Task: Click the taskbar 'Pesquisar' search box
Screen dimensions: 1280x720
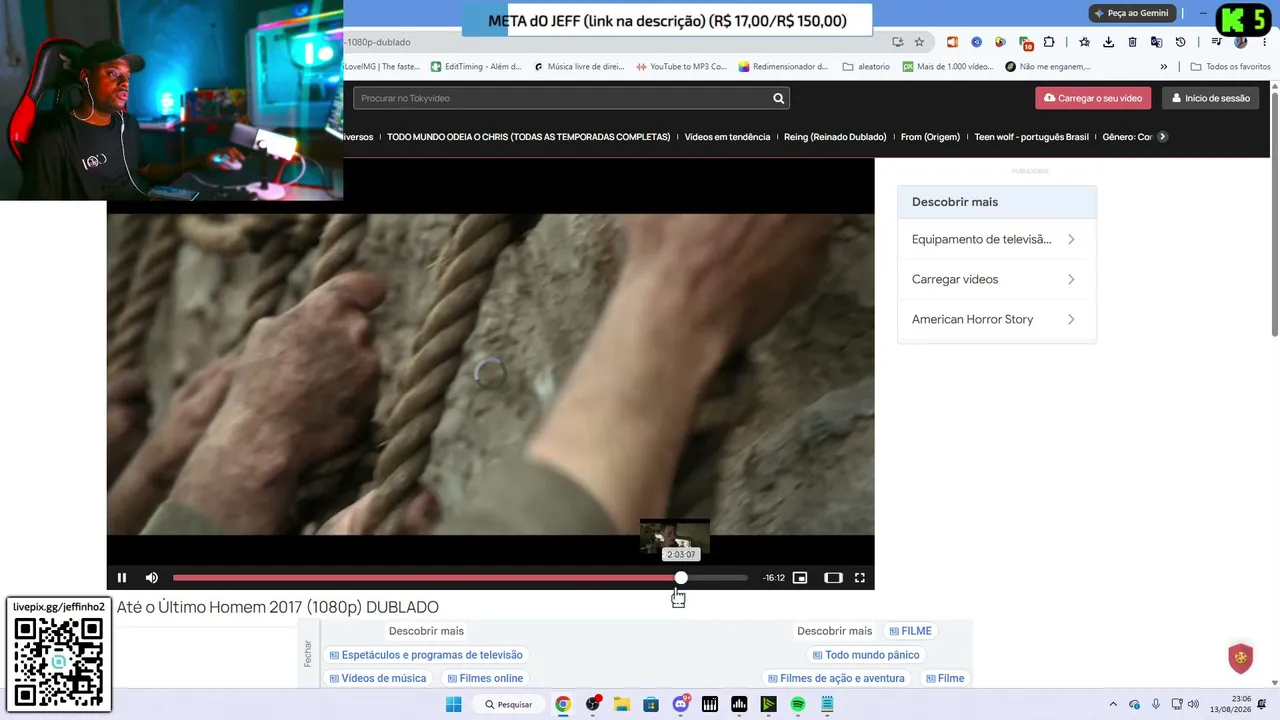Action: pos(509,704)
